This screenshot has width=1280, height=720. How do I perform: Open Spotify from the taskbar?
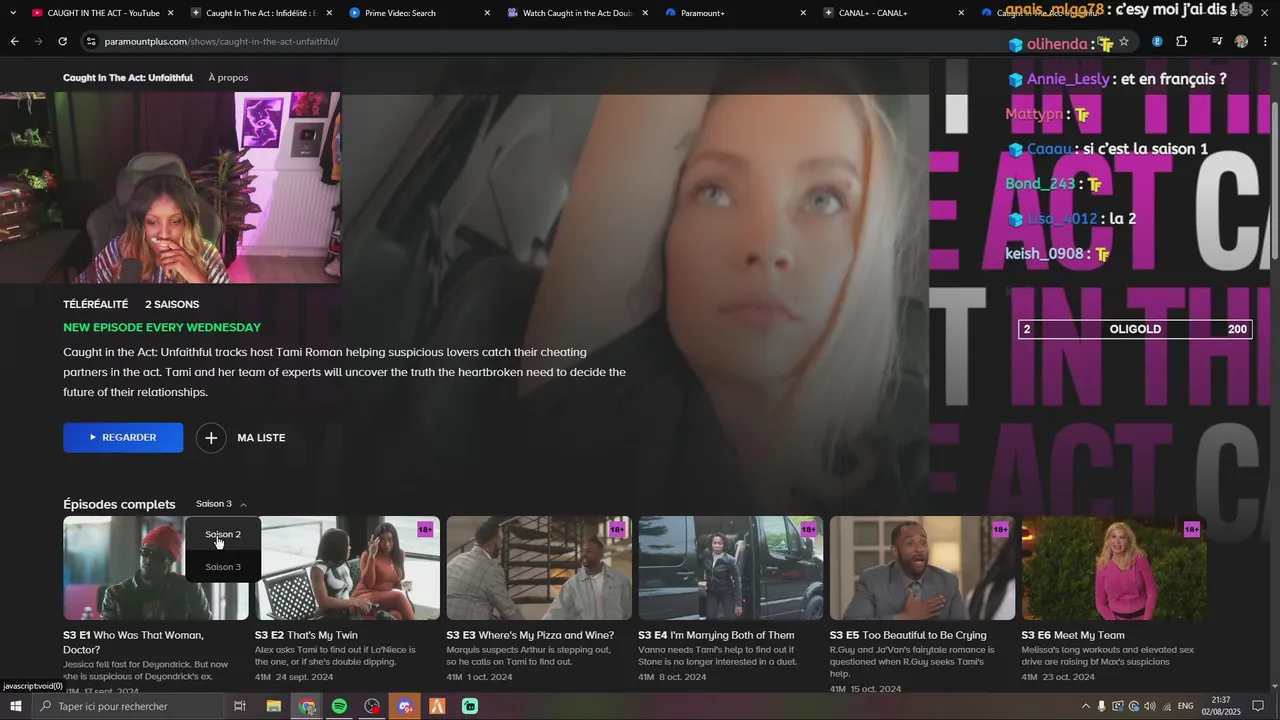coord(339,706)
